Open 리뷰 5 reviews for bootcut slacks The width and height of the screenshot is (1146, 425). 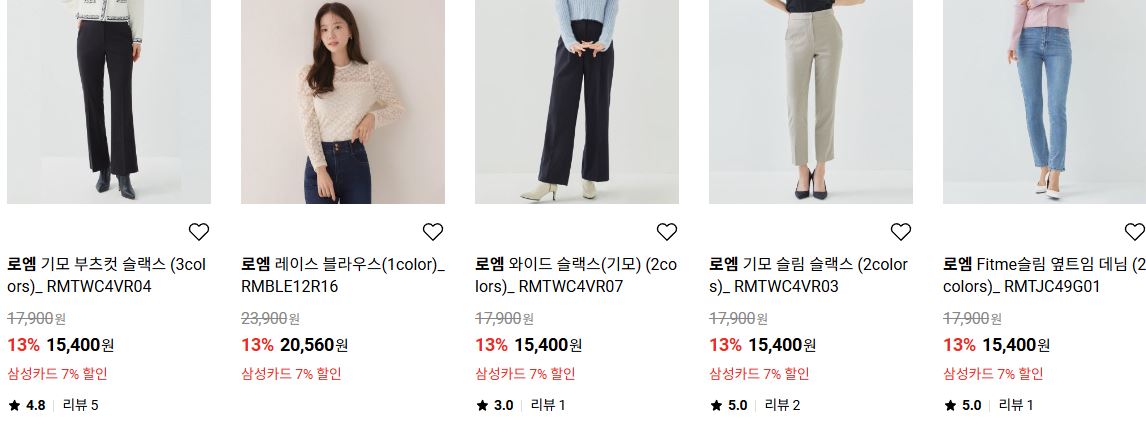[80, 405]
